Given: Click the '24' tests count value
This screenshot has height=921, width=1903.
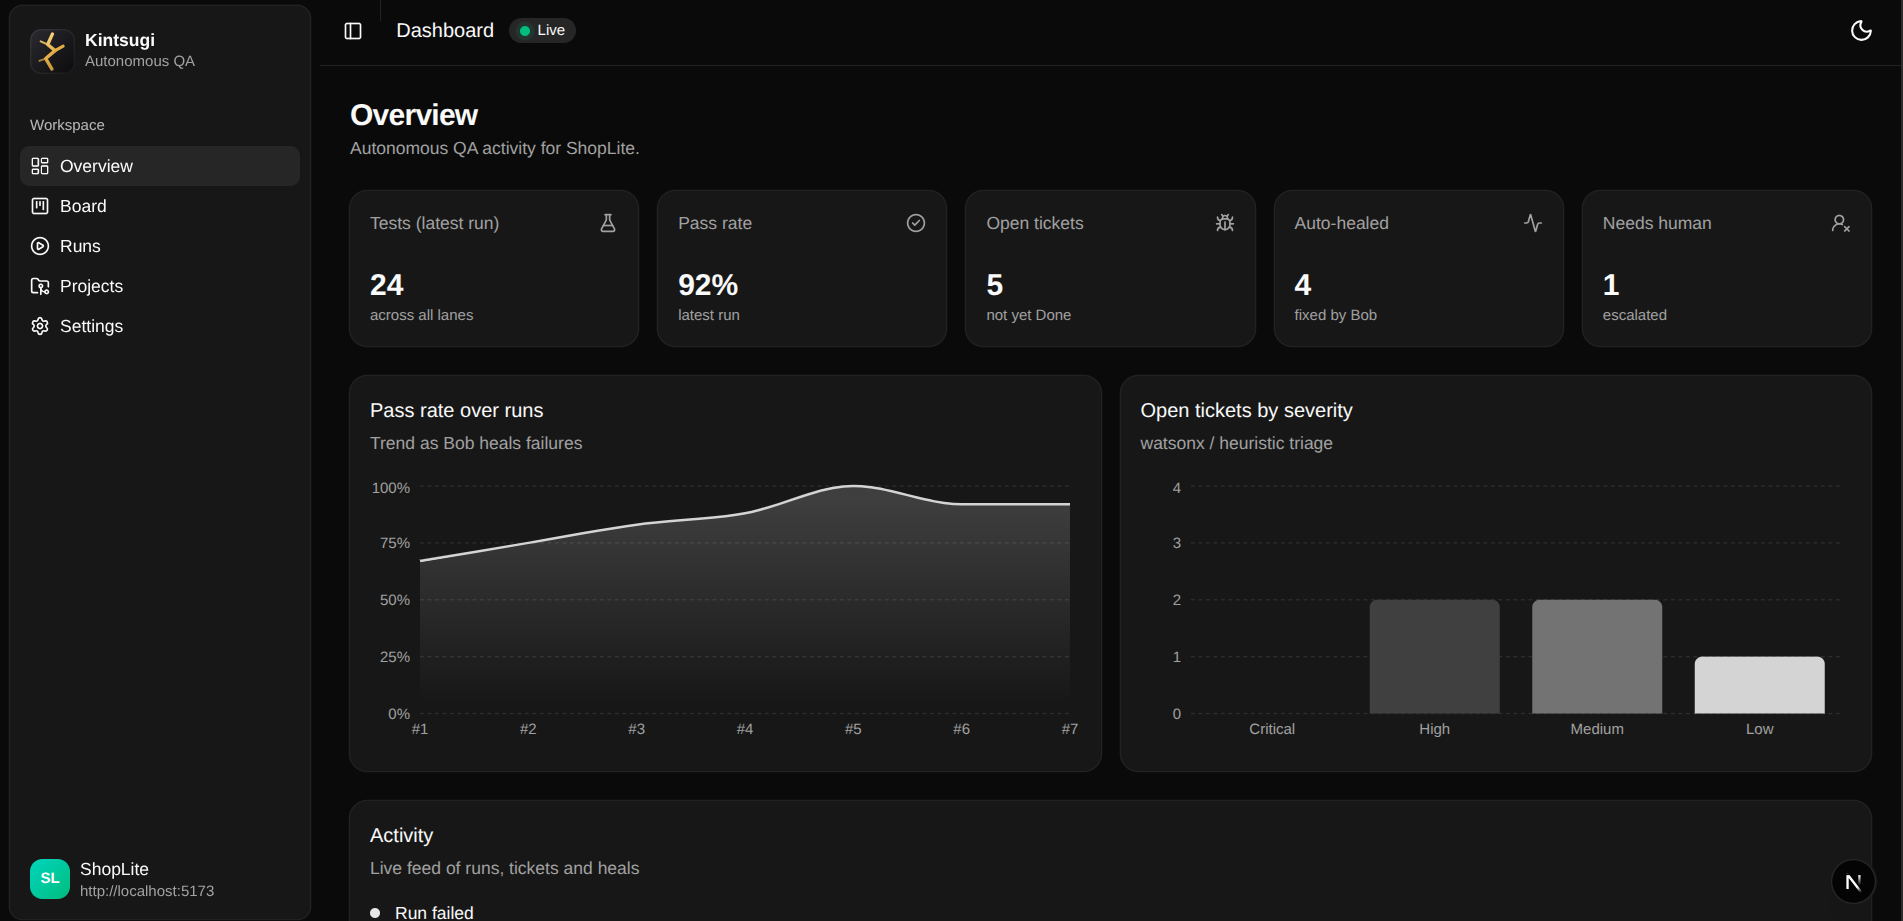Looking at the screenshot, I should point(387,285).
